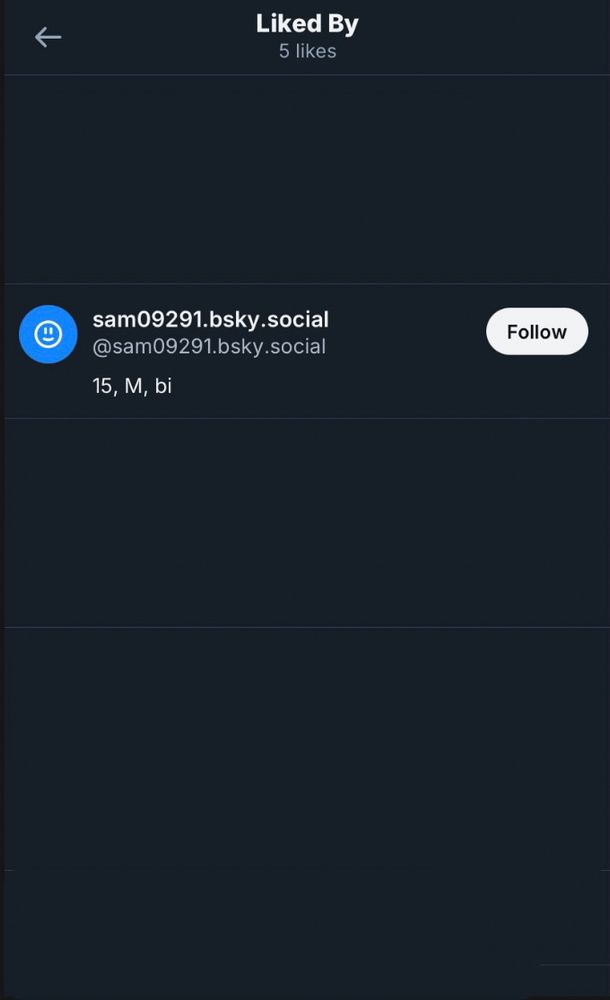The width and height of the screenshot is (610, 1000).
Task: Tap the empty area below the user list
Action: pyautogui.click(x=305, y=700)
